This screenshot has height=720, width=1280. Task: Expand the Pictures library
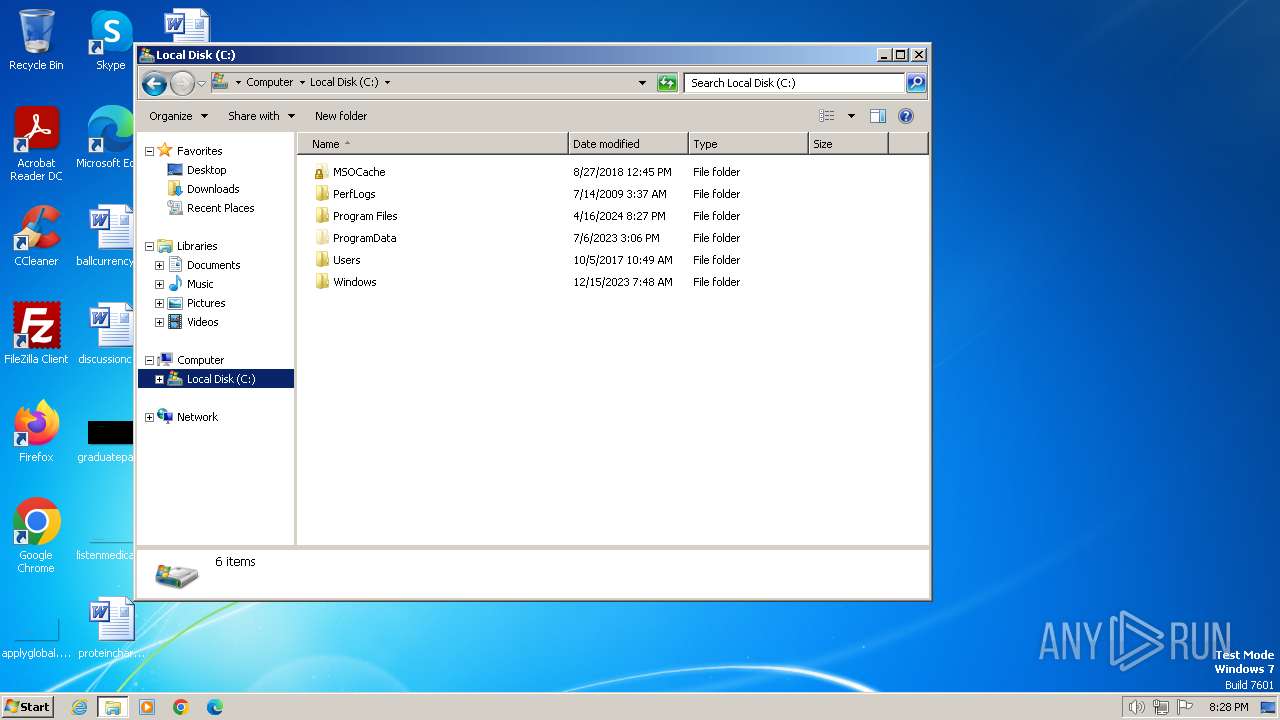click(x=159, y=303)
